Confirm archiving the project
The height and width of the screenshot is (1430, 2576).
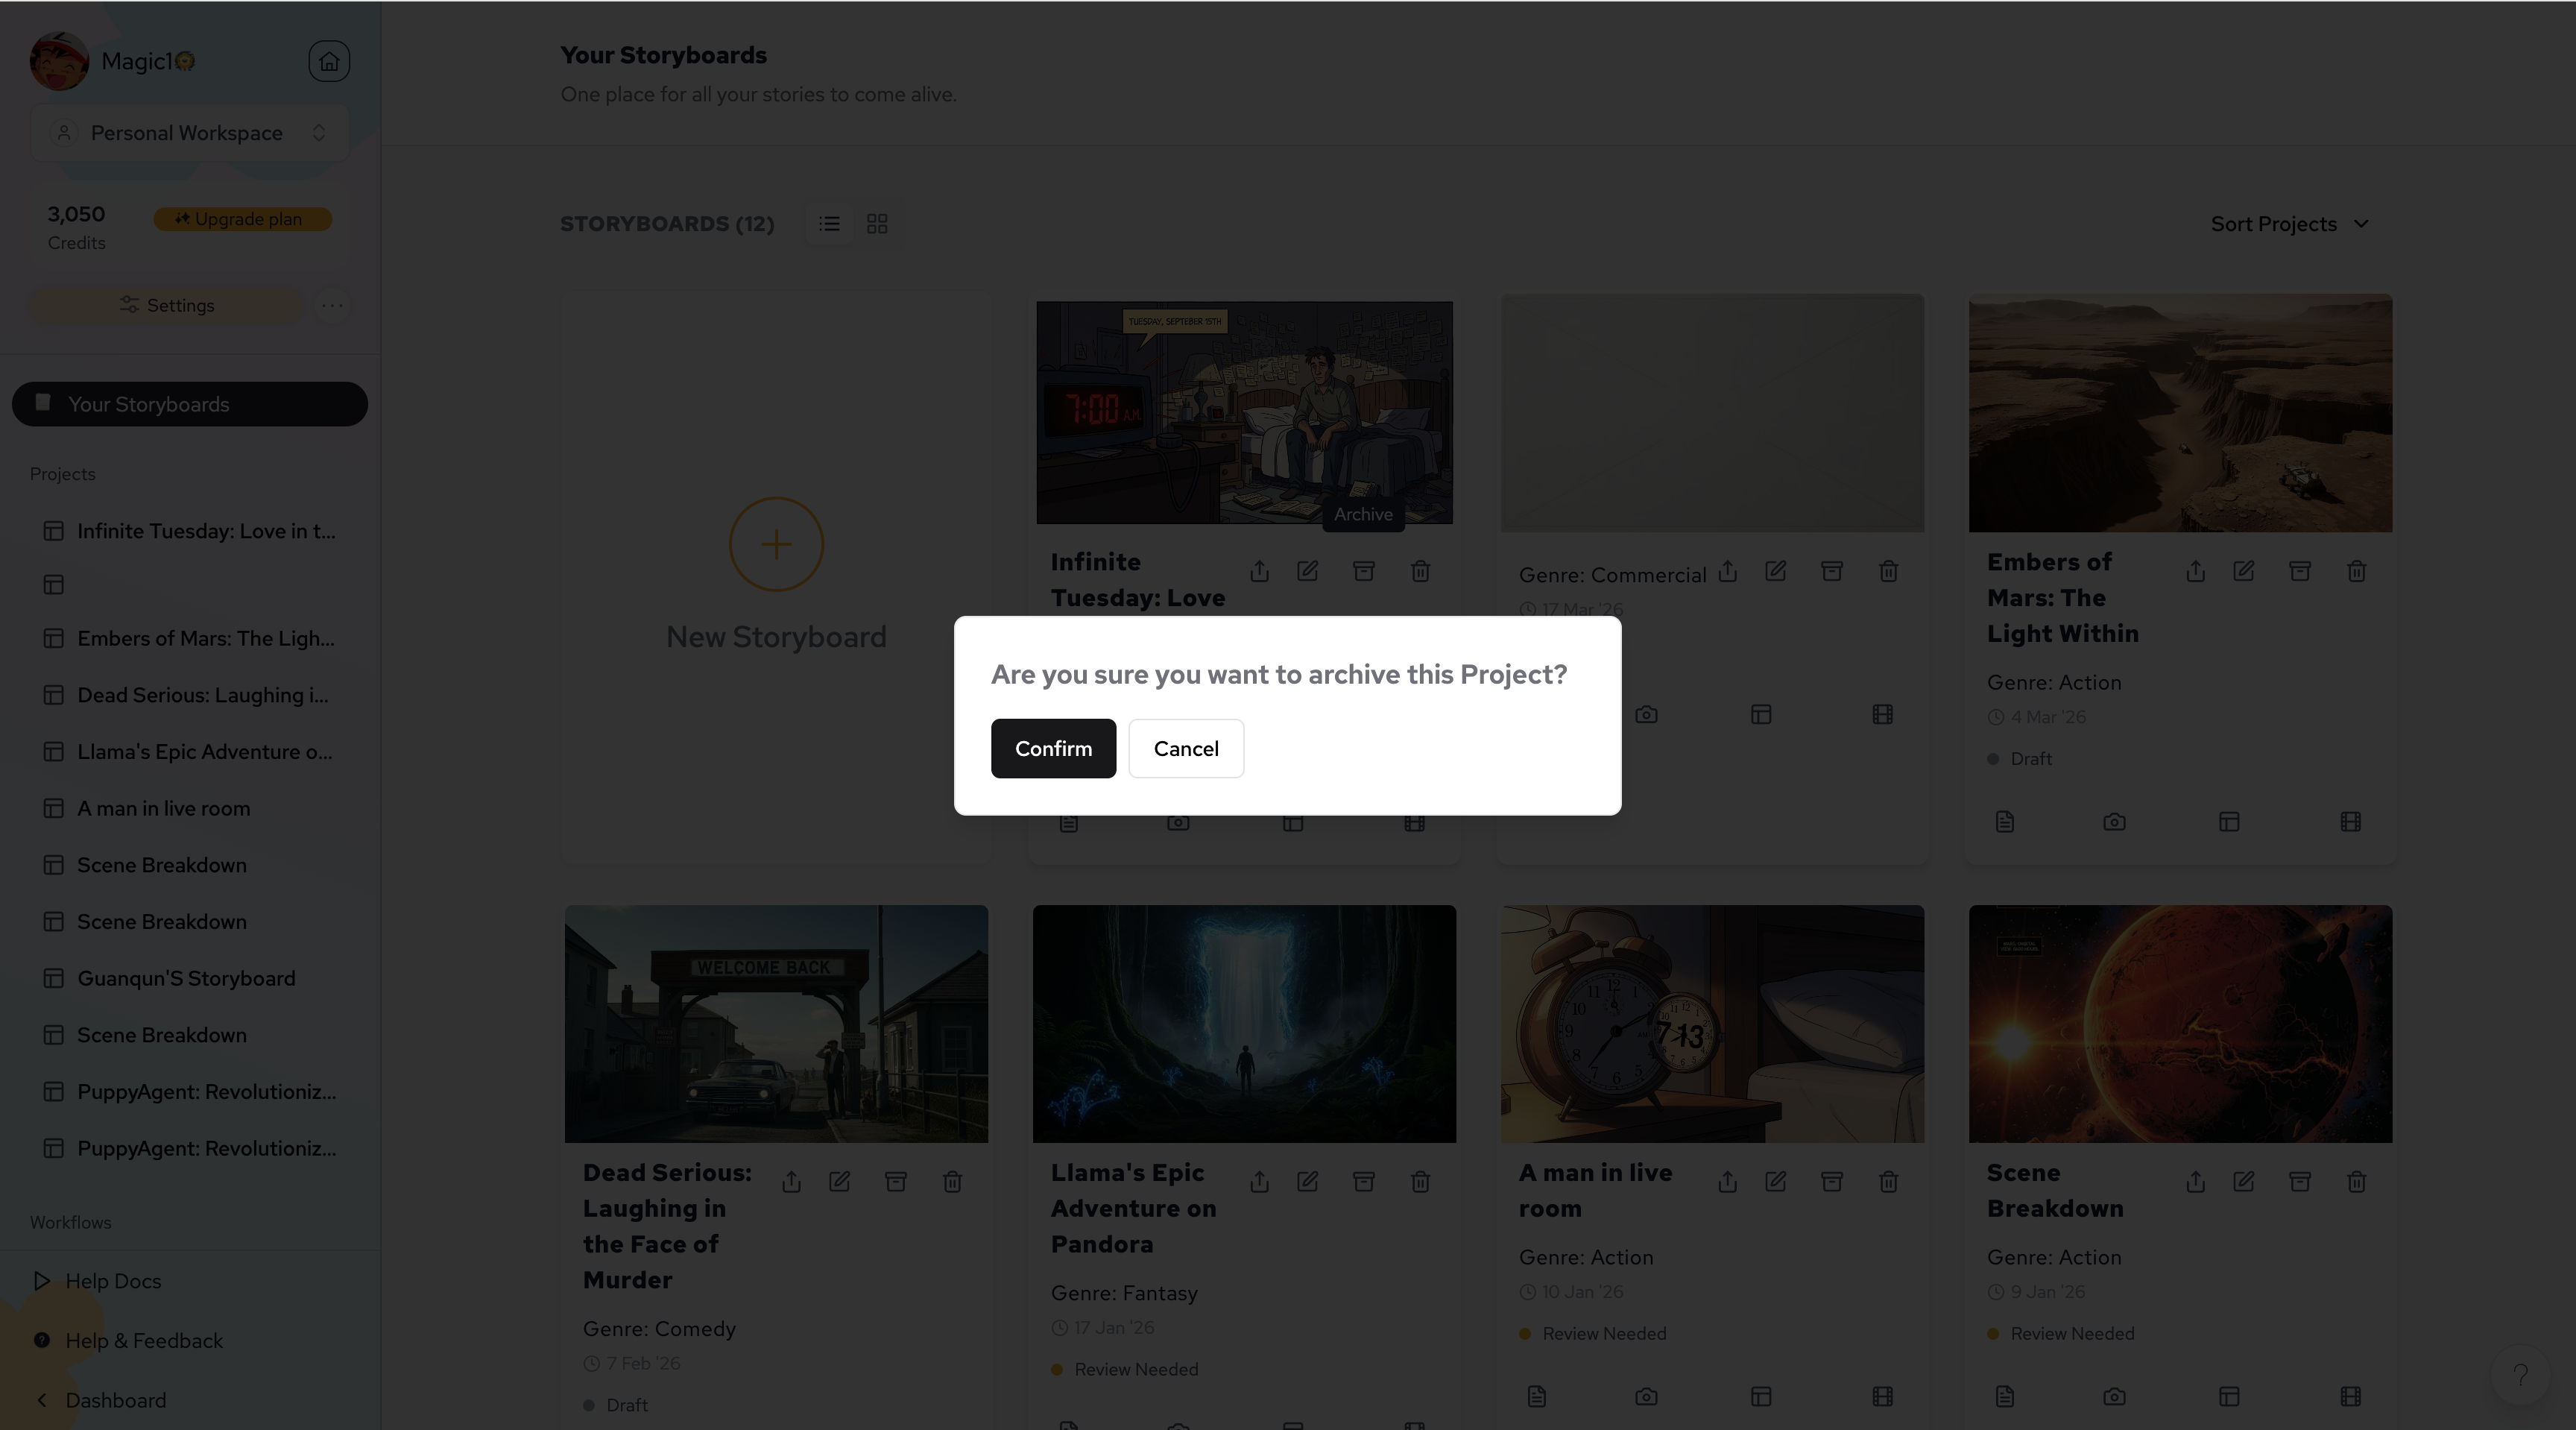click(x=1053, y=748)
